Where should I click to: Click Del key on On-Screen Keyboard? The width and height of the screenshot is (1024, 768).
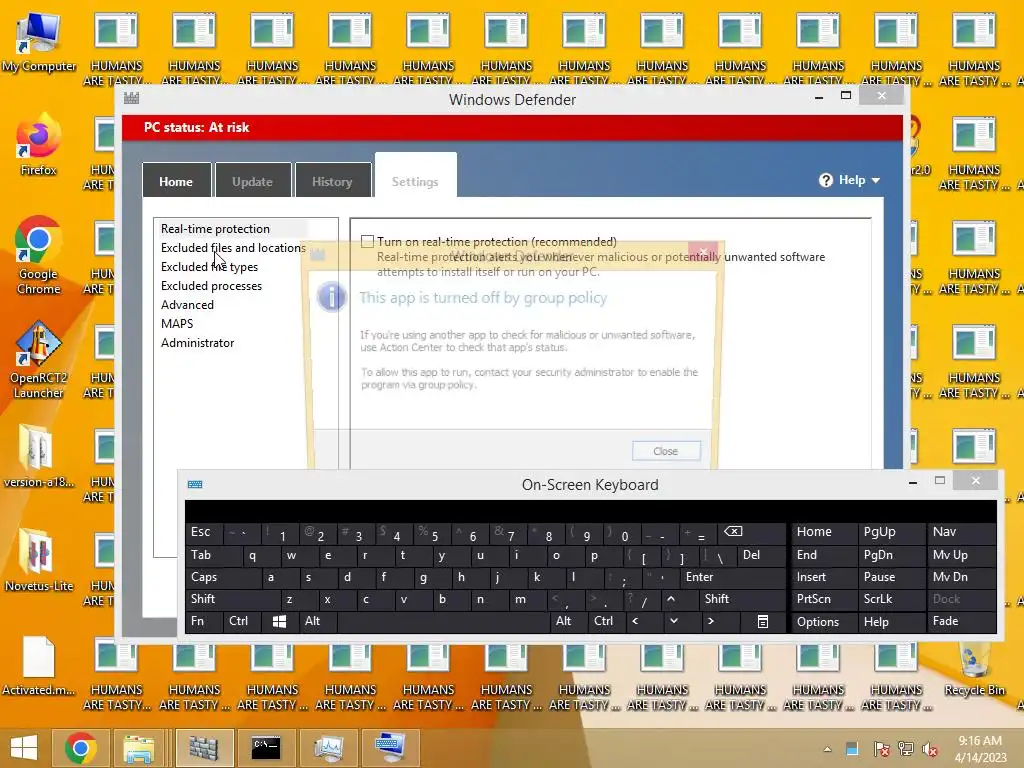(761, 555)
